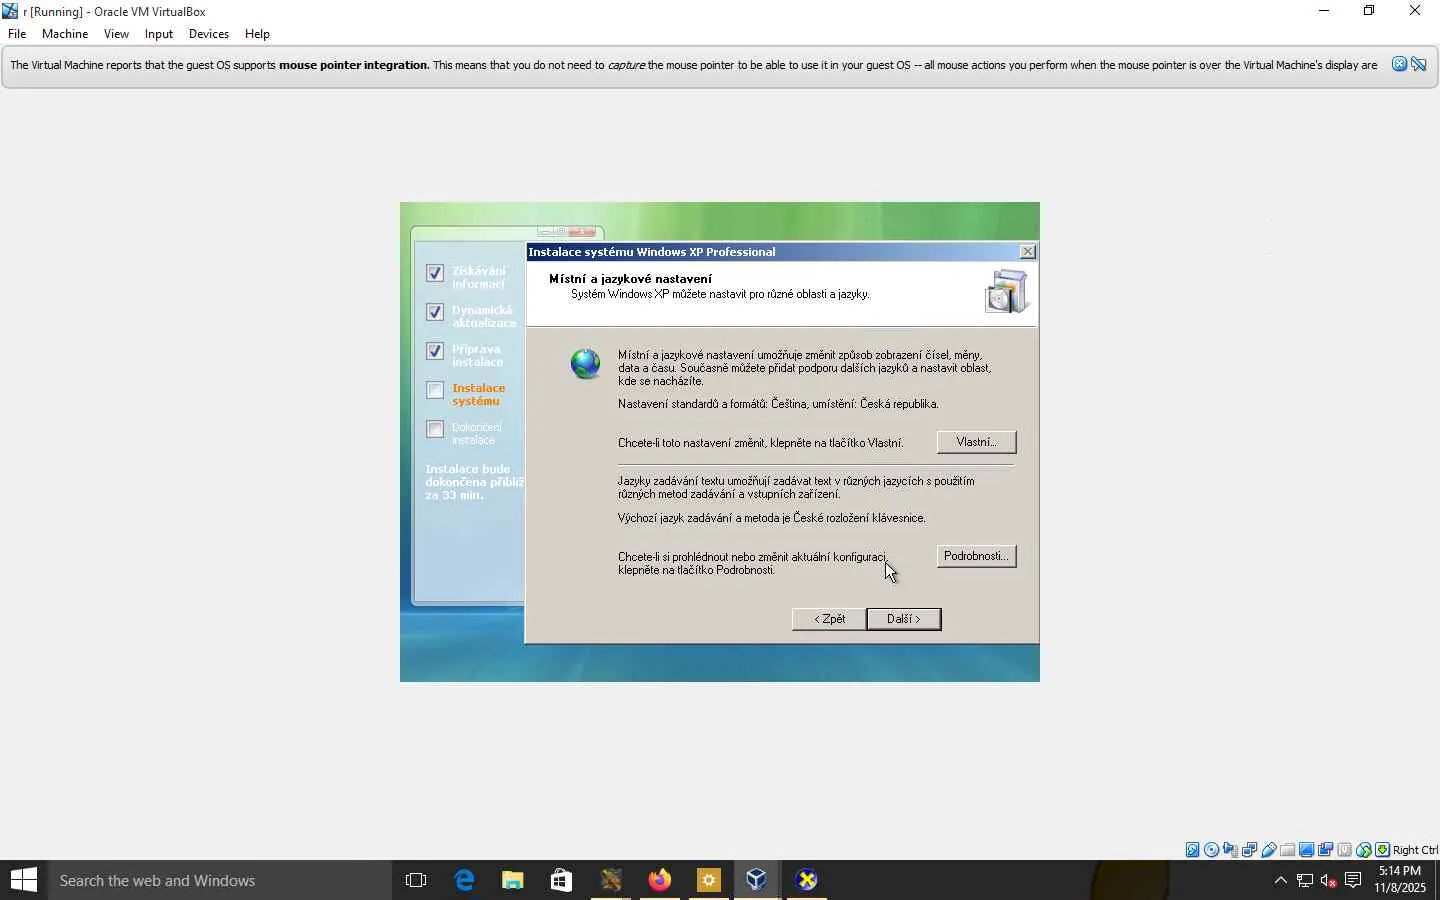Click the audio status indicator icon

1230,850
